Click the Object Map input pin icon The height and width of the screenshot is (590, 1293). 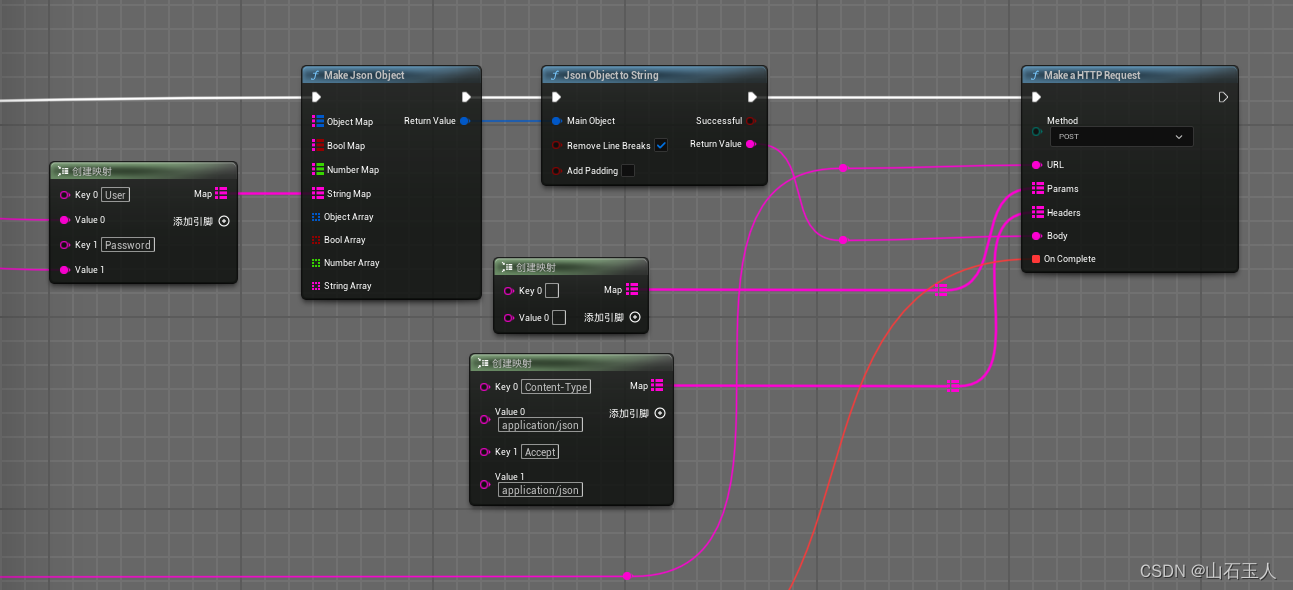317,122
